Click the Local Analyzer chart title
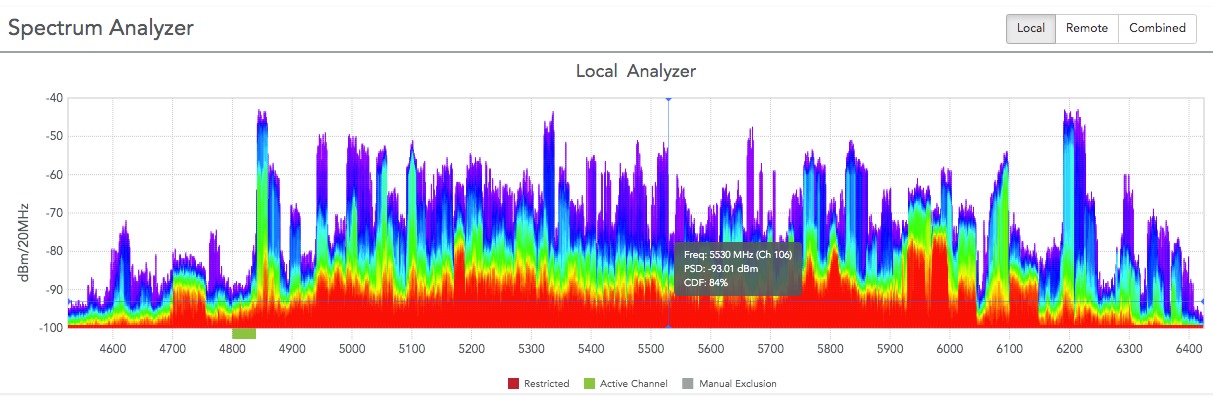Viewport: 1213px width, 401px height. pyautogui.click(x=636, y=71)
